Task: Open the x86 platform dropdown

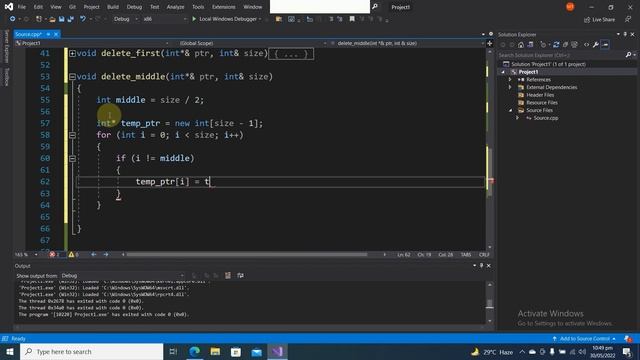Action: pos(164,19)
